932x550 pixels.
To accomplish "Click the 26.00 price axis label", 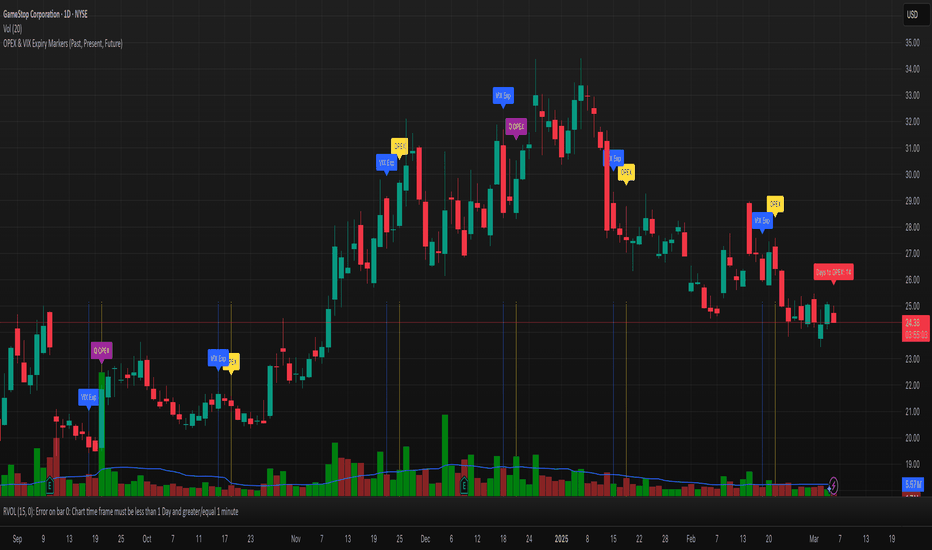I will click(912, 279).
